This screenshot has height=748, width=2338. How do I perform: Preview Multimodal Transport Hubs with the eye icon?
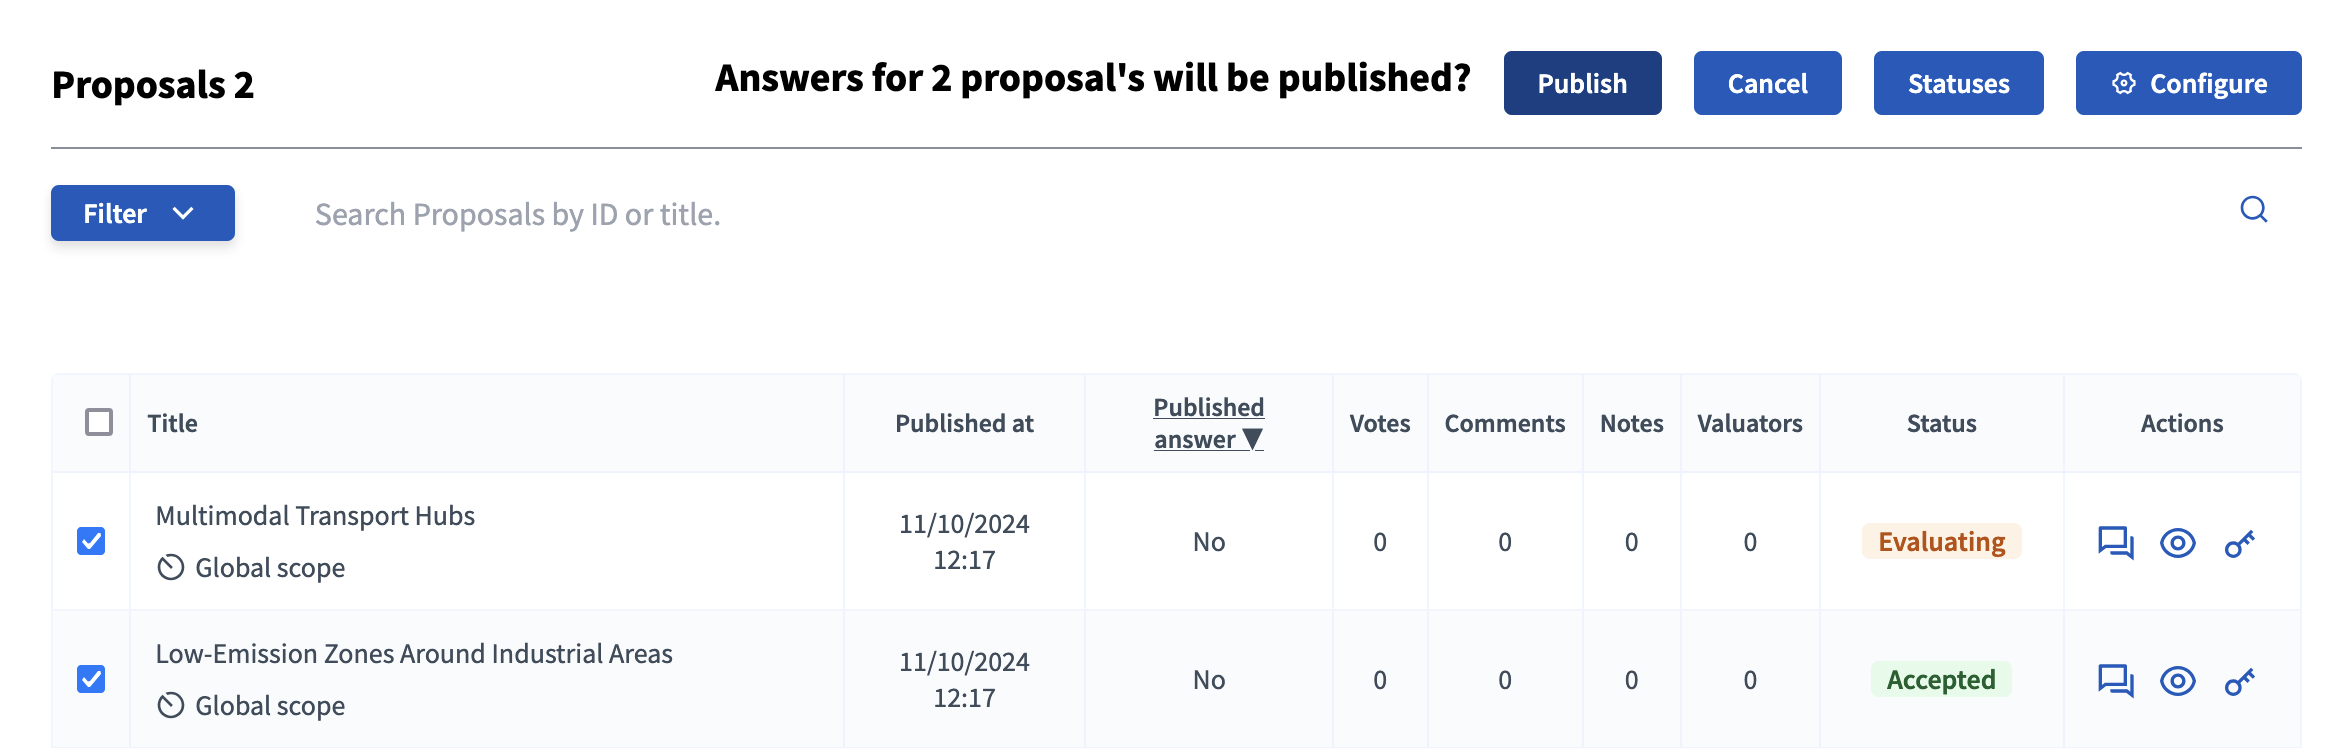[2178, 543]
